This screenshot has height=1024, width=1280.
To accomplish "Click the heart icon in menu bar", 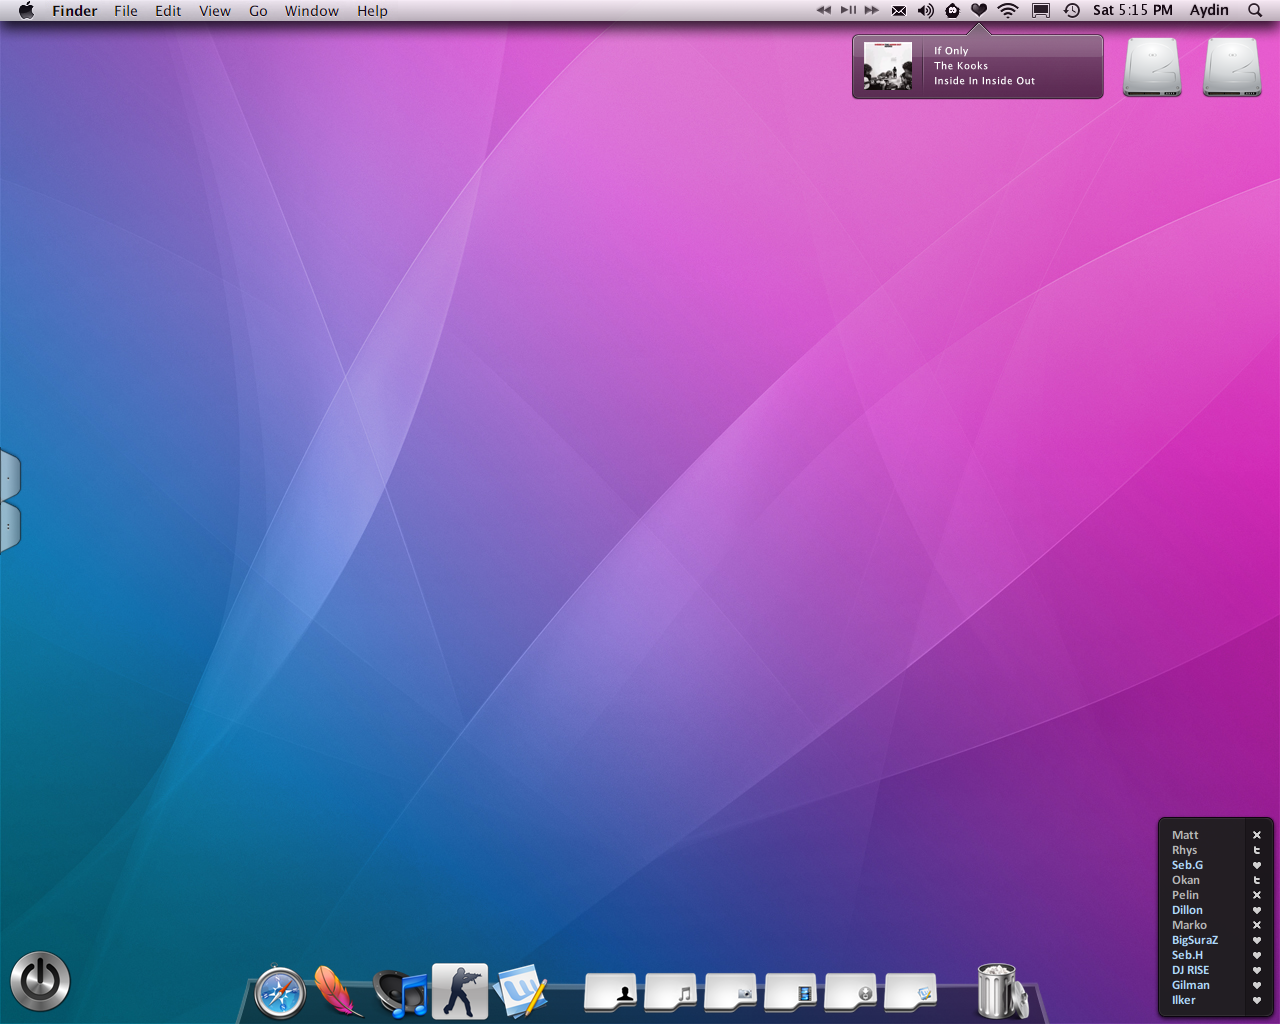I will click(x=979, y=10).
